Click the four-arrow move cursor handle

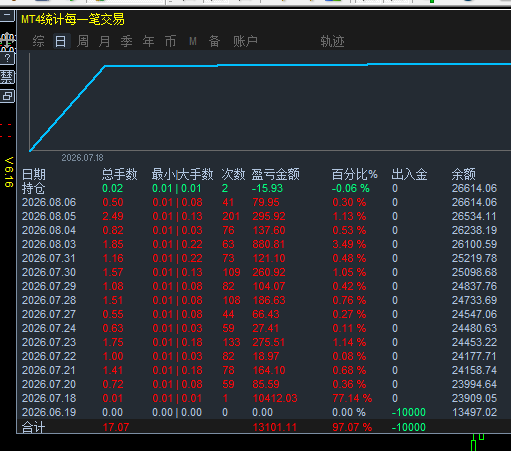coord(7,40)
